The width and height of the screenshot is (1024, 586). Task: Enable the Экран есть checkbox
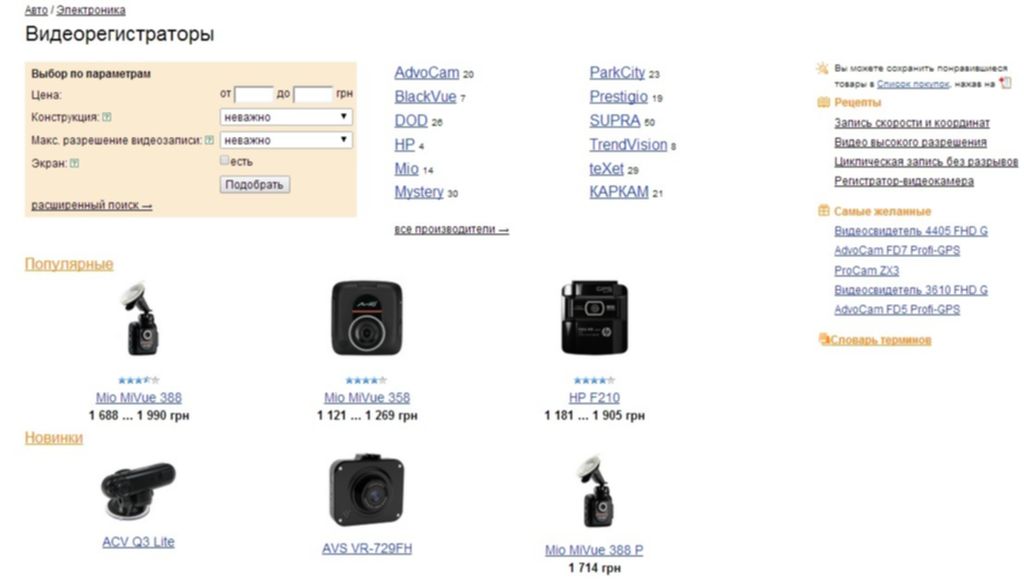225,160
